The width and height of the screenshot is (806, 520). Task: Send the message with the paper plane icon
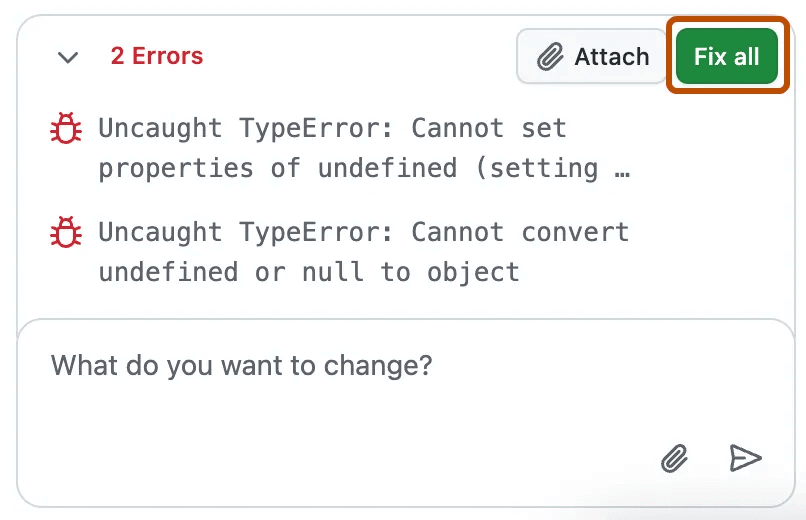point(745,459)
